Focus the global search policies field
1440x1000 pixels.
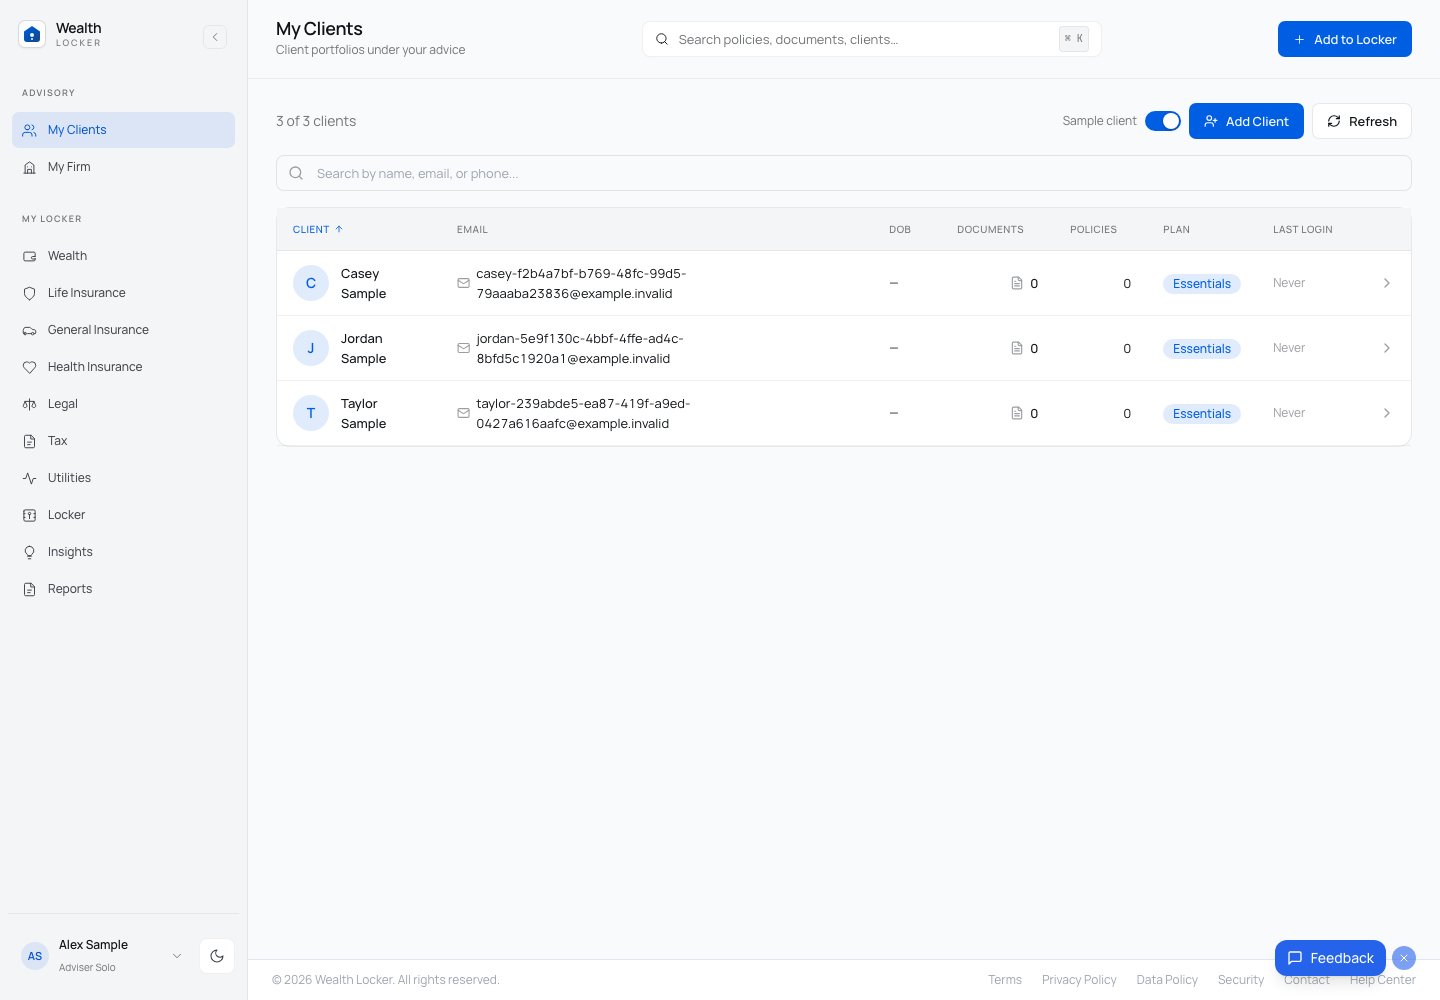pyautogui.click(x=872, y=39)
